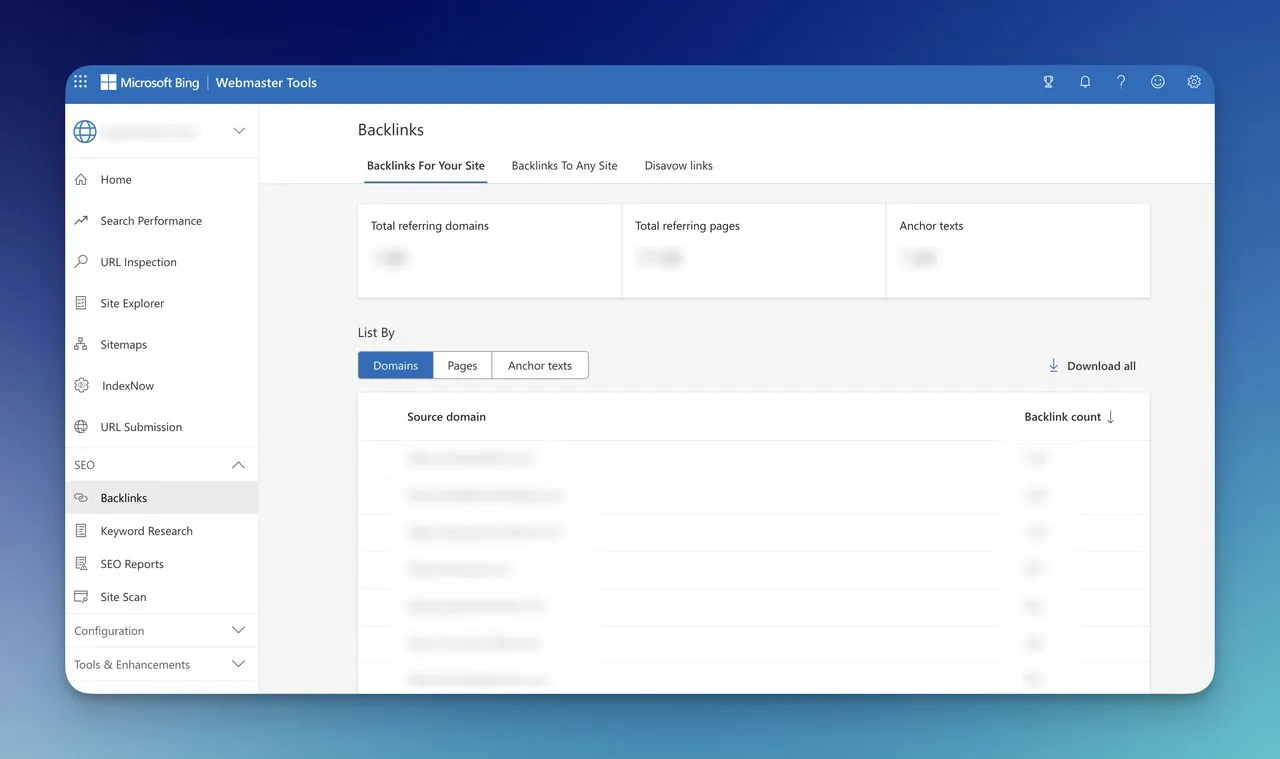Click the IndexNow gear icon
This screenshot has width=1280, height=759.
click(x=81, y=385)
